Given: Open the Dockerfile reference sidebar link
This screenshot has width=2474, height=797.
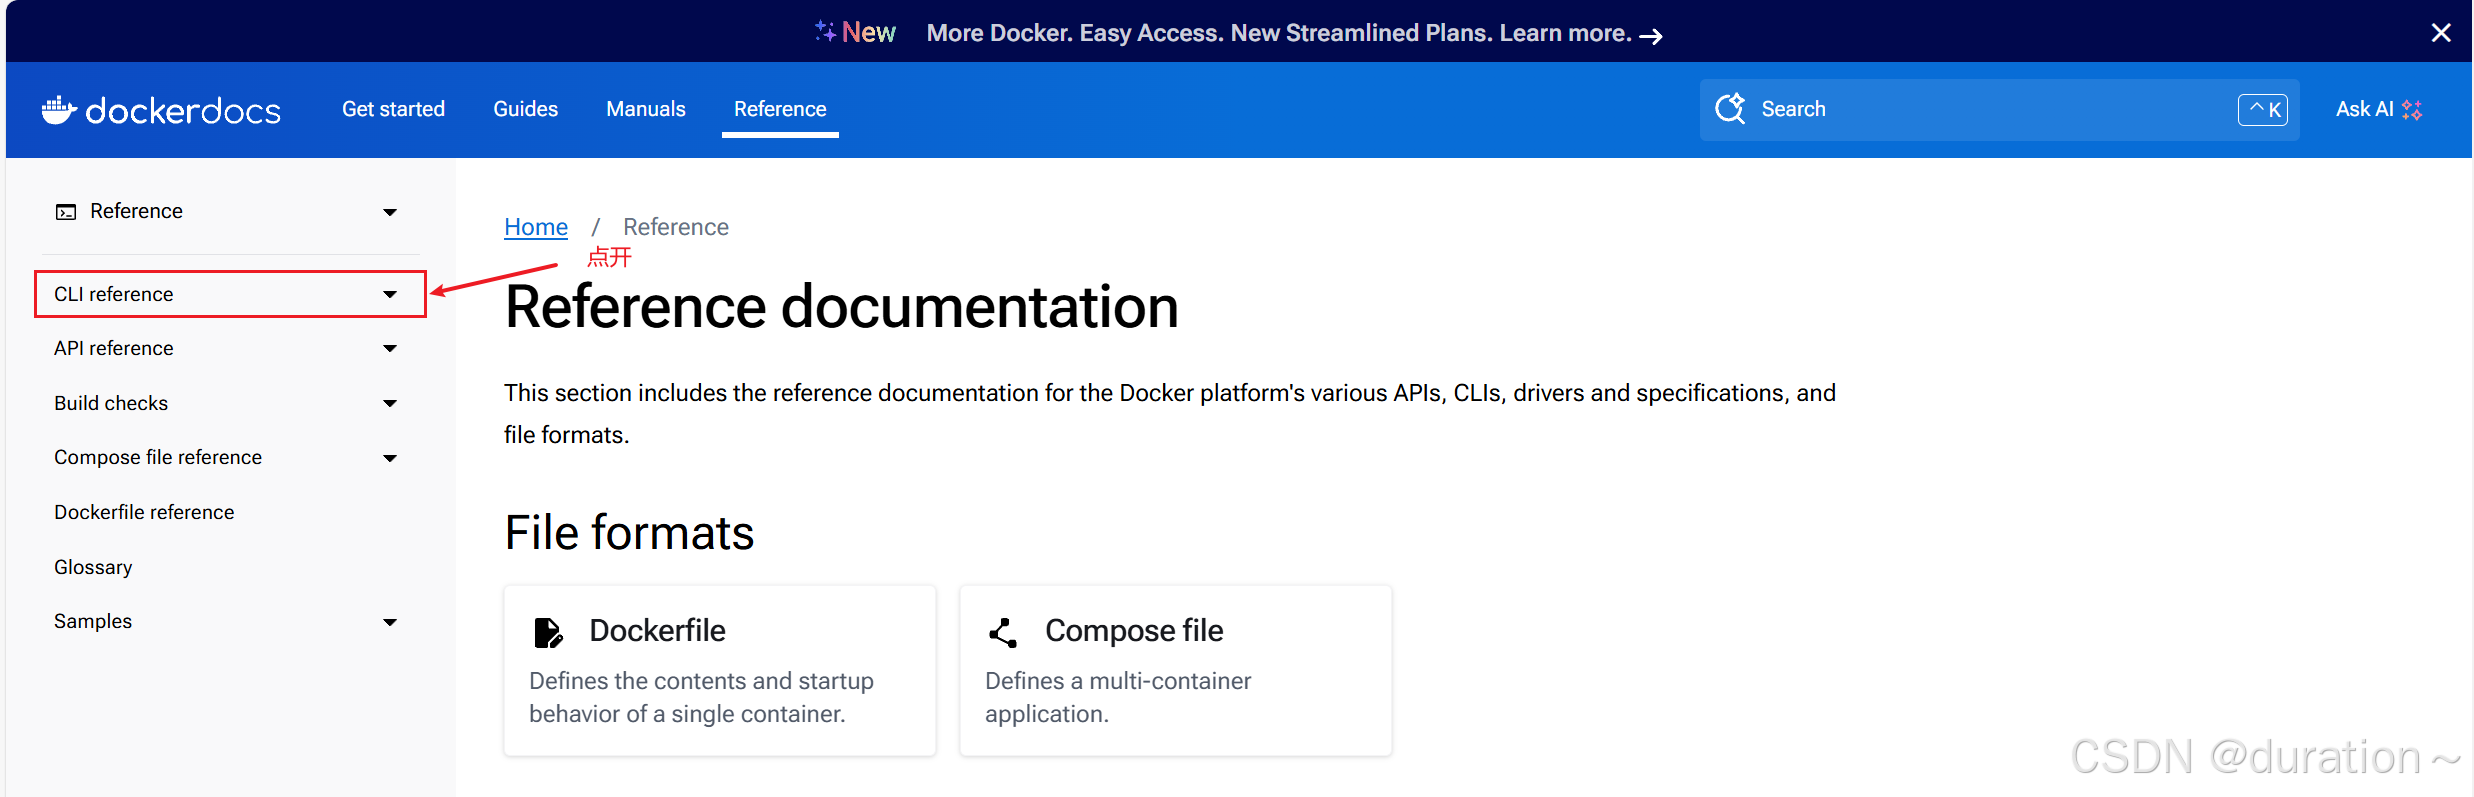Looking at the screenshot, I should pos(144,512).
